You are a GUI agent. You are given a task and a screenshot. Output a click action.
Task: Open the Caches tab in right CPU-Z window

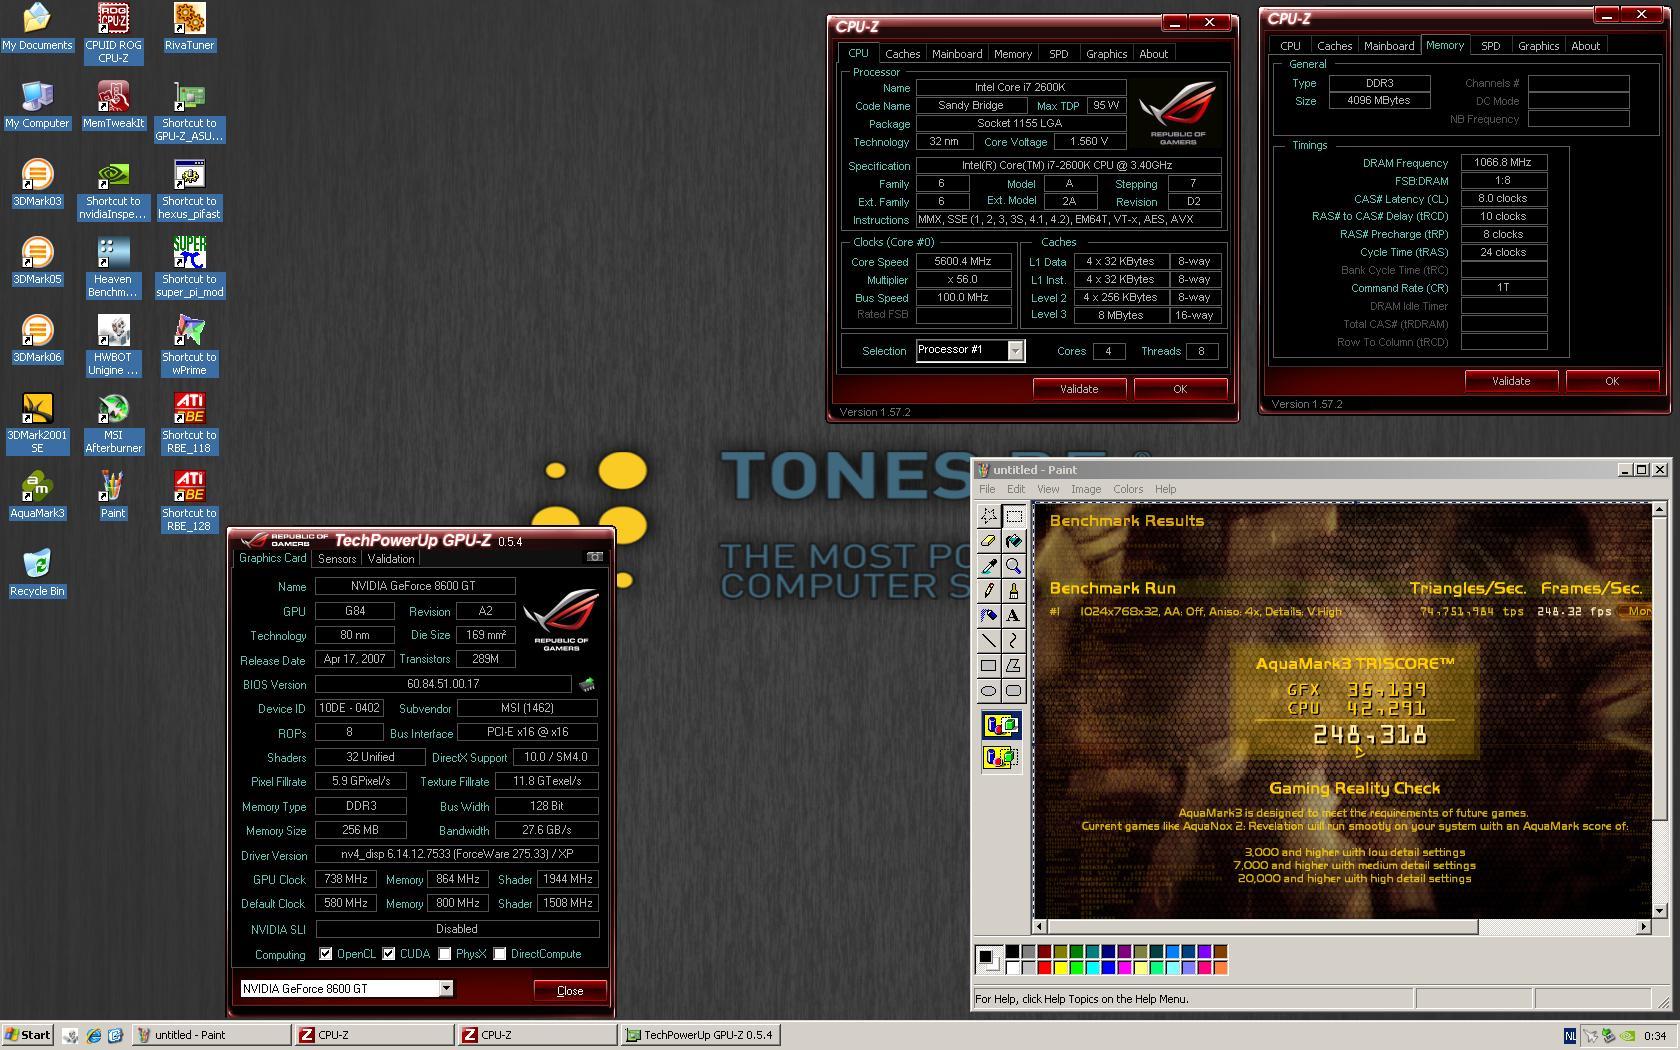pos(1334,46)
